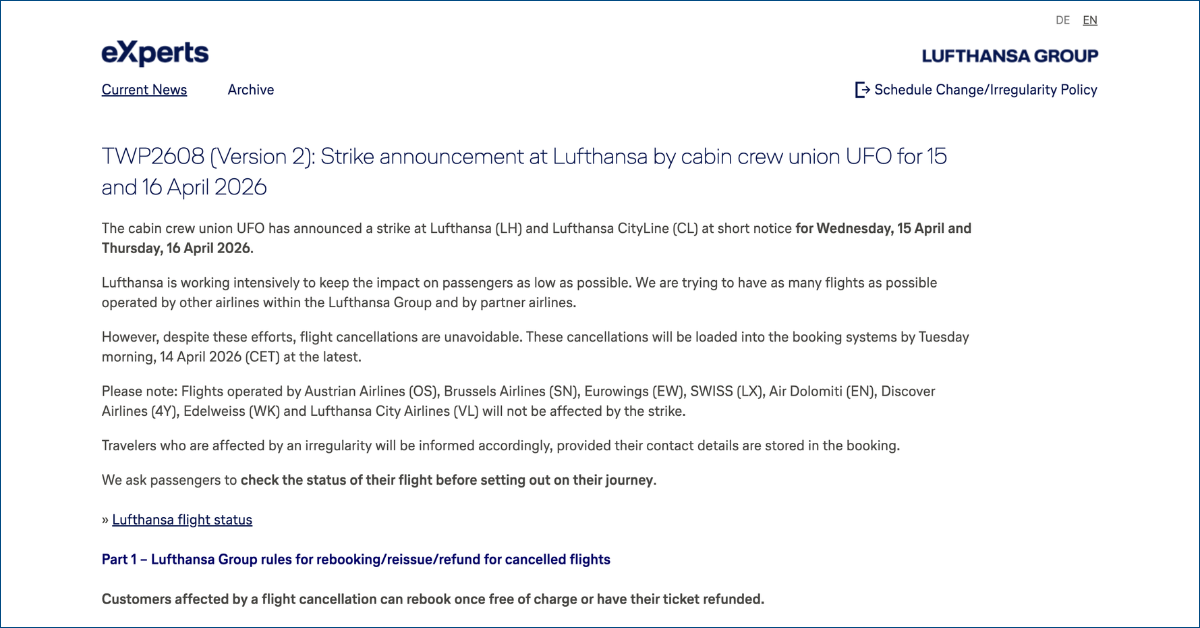Click the TWP2608 strike announcement headline
The image size is (1200, 628).
pos(523,172)
